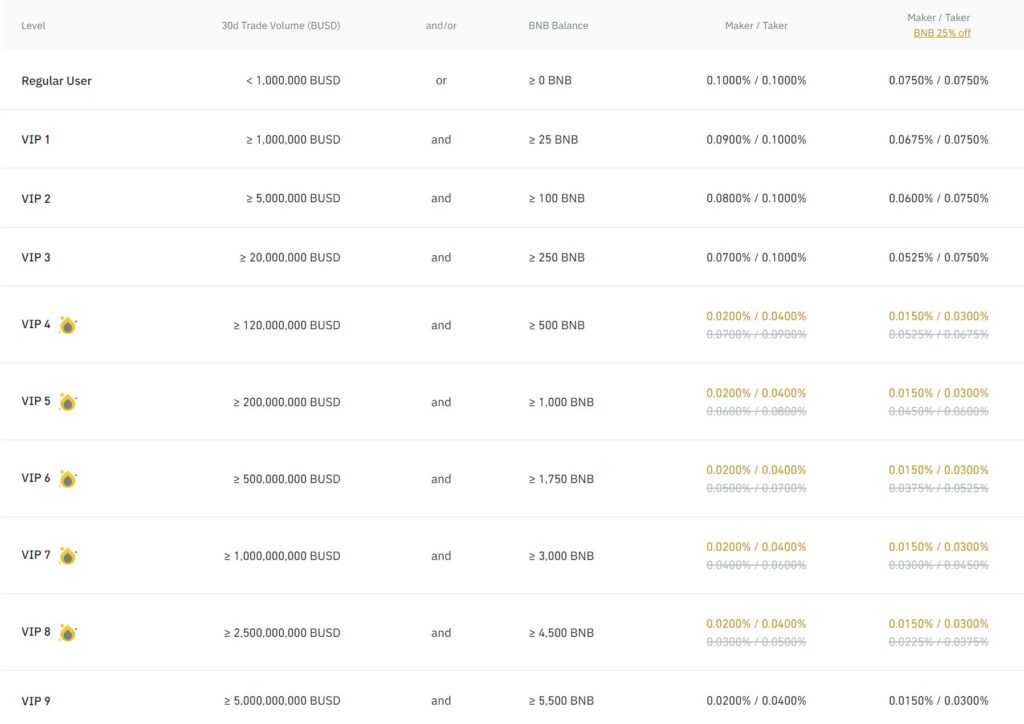
Task: Click the BNB Balance column header
Action: (x=558, y=25)
